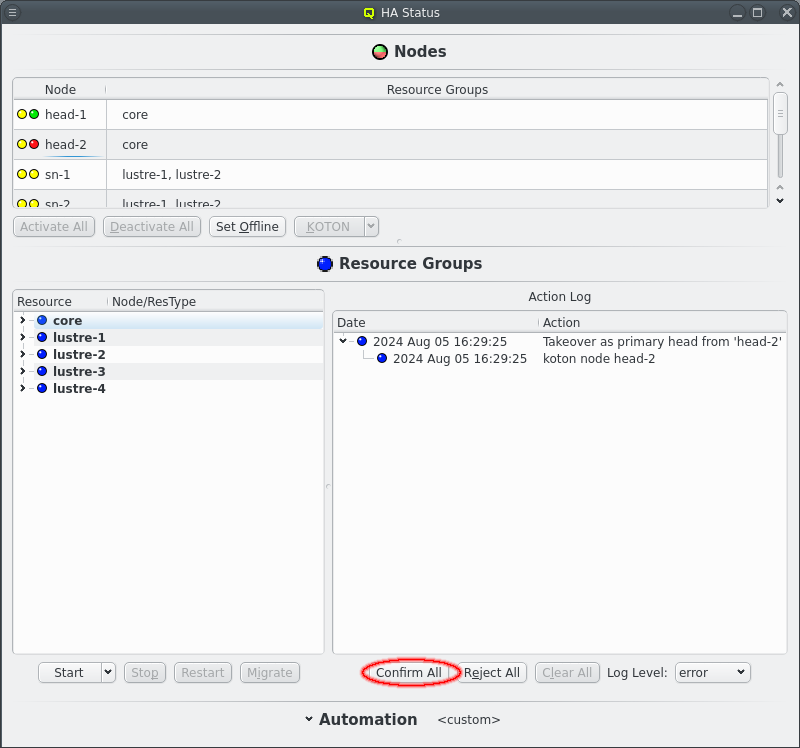Click the Resource Groups column header in Nodes
The height and width of the screenshot is (748, 800).
tap(437, 89)
